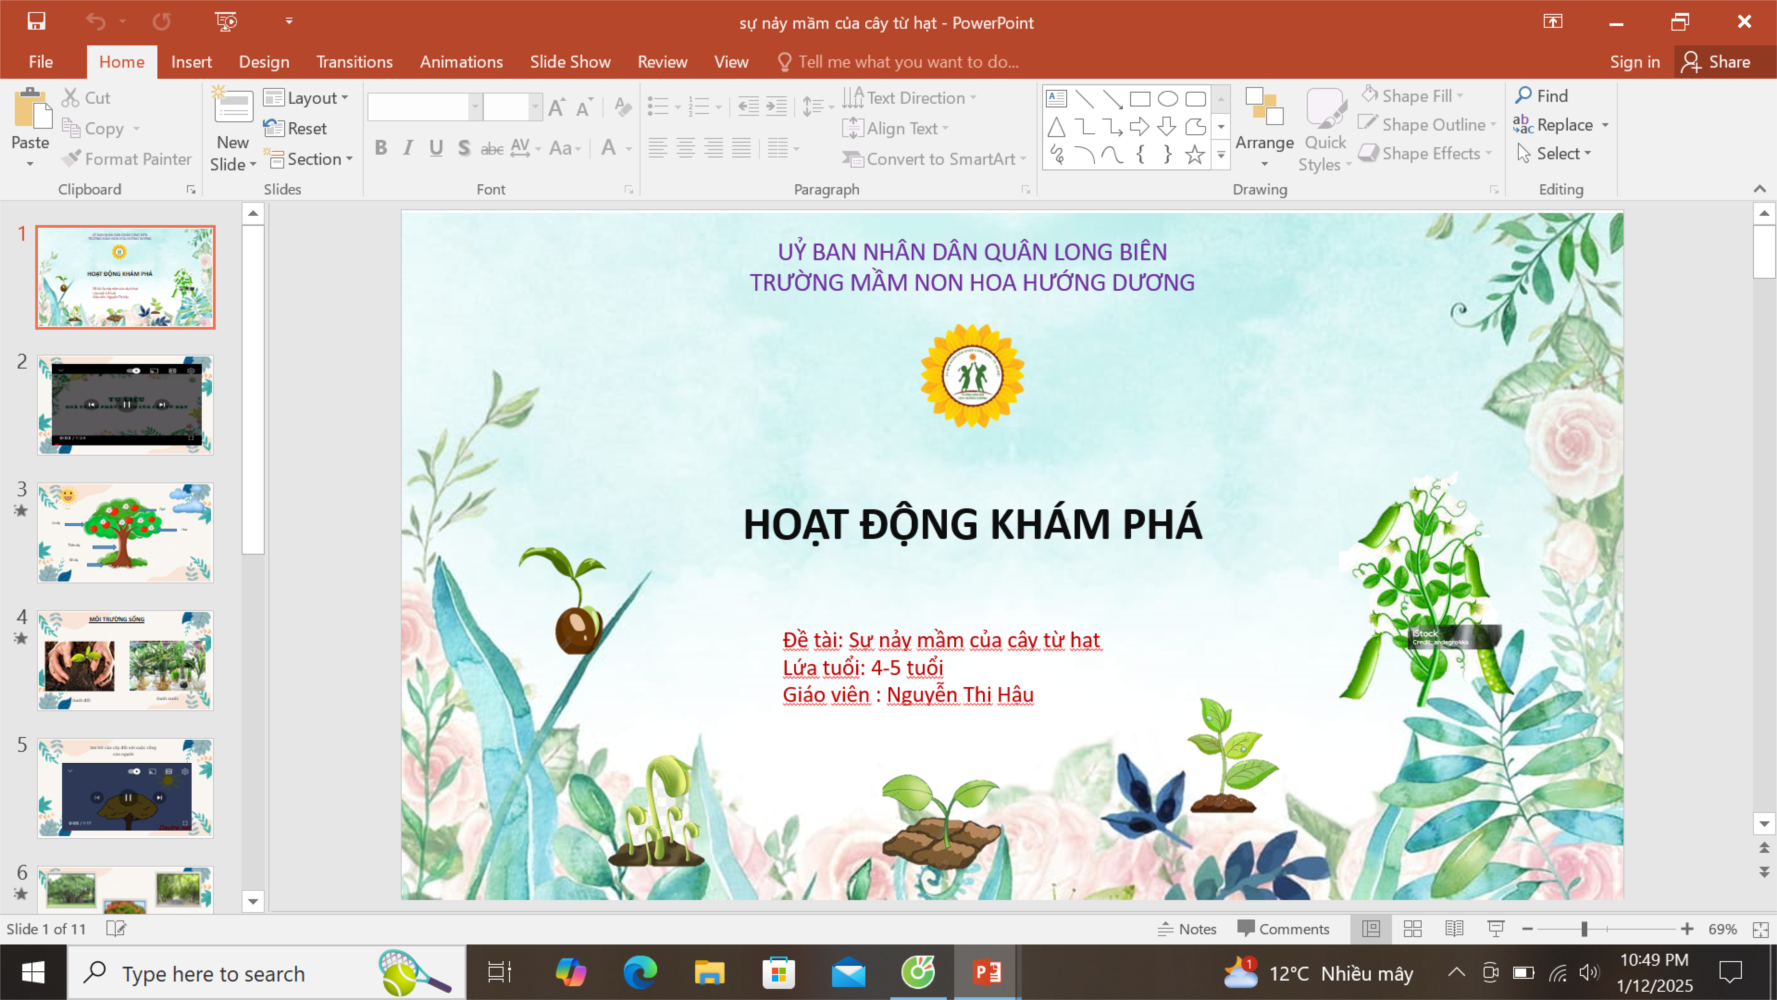This screenshot has height=1000, width=1777.
Task: Expand the Layout dropdown
Action: pyautogui.click(x=307, y=98)
